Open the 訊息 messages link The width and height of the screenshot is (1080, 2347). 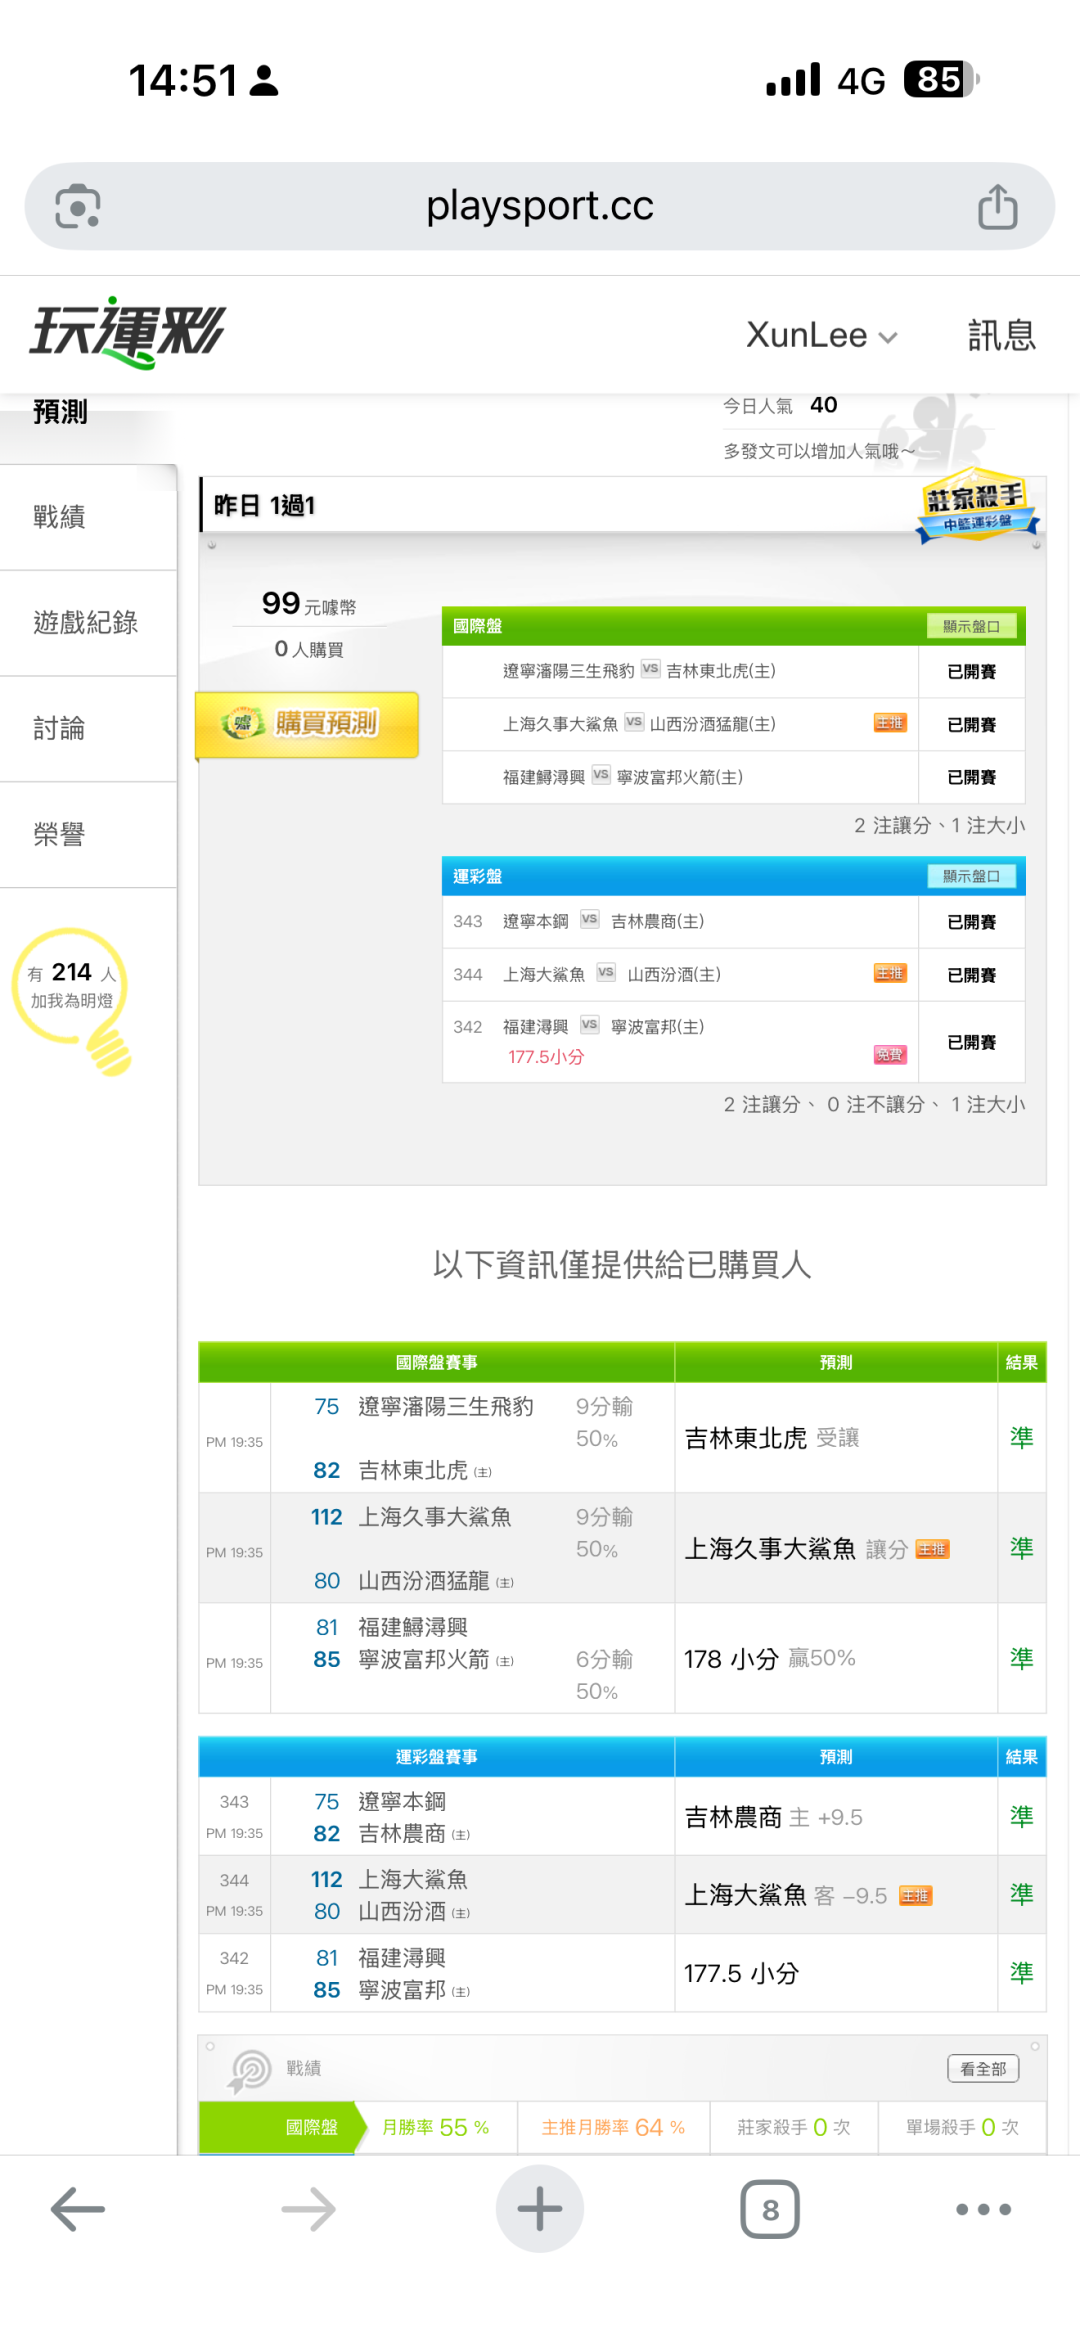[1001, 336]
